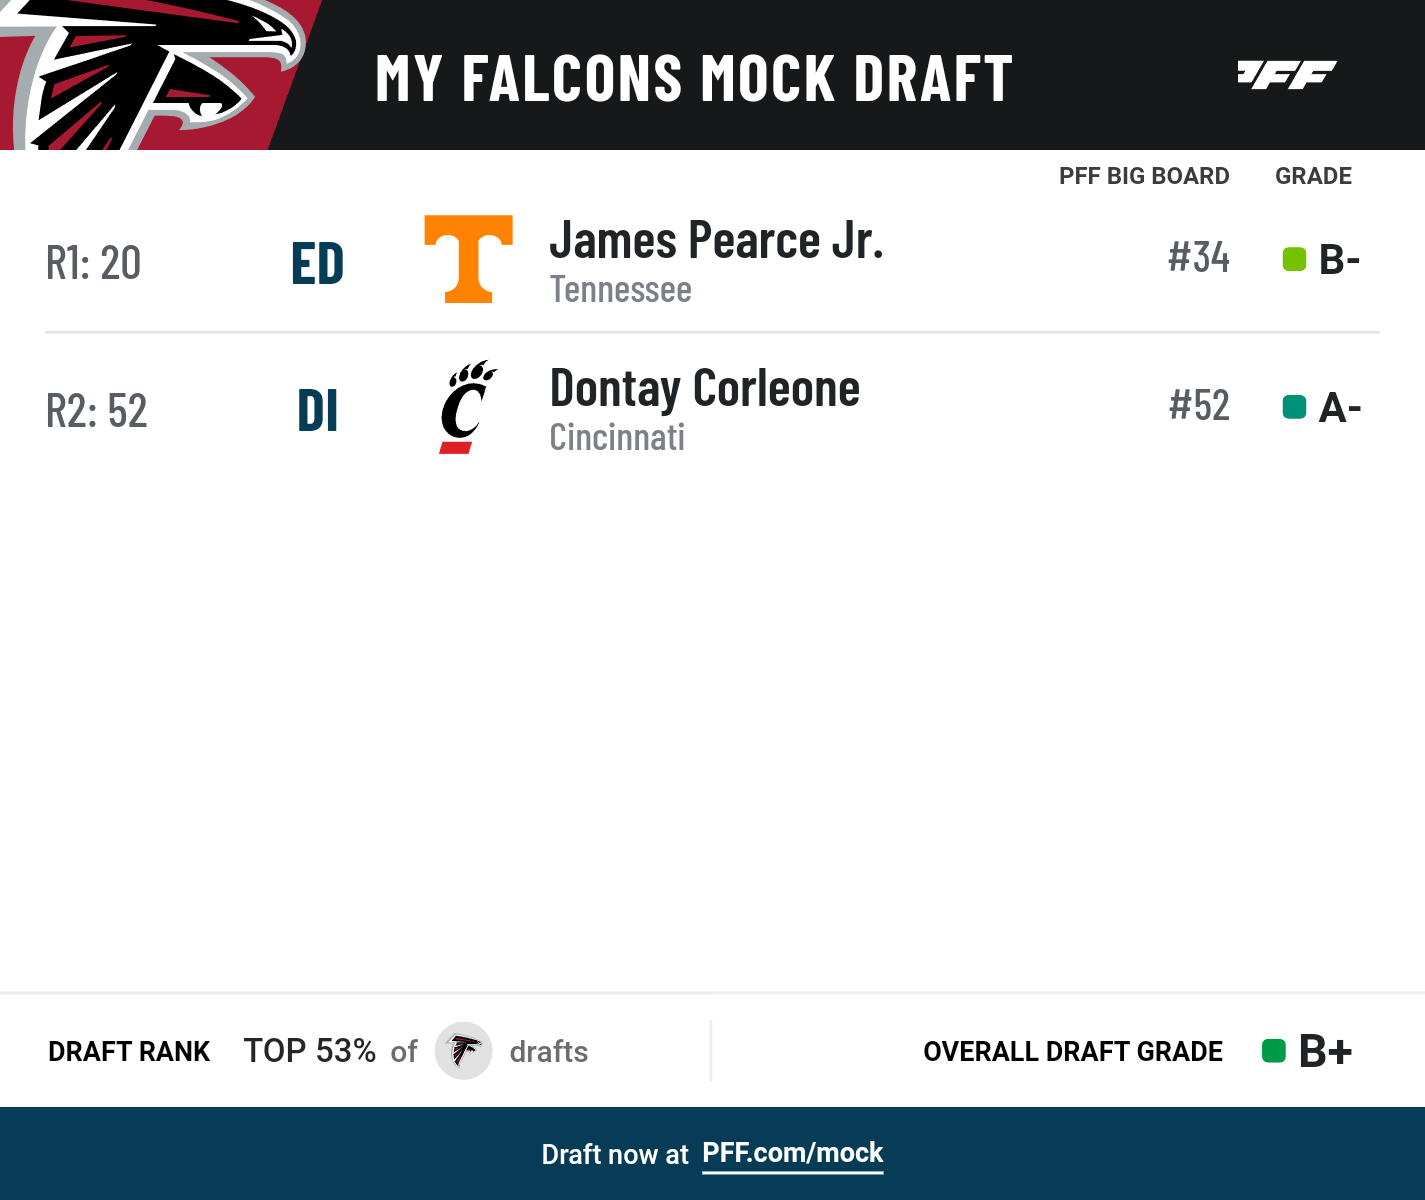1425x1200 pixels.
Task: Click the R1: 20 pick label
Action: (x=94, y=264)
